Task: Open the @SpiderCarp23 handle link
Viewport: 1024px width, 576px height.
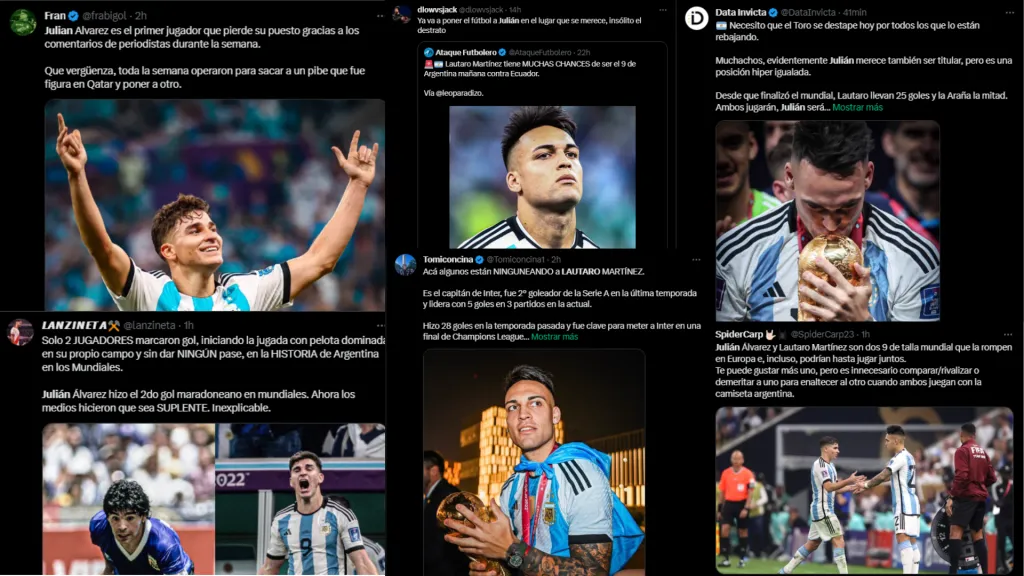Action: pos(822,334)
